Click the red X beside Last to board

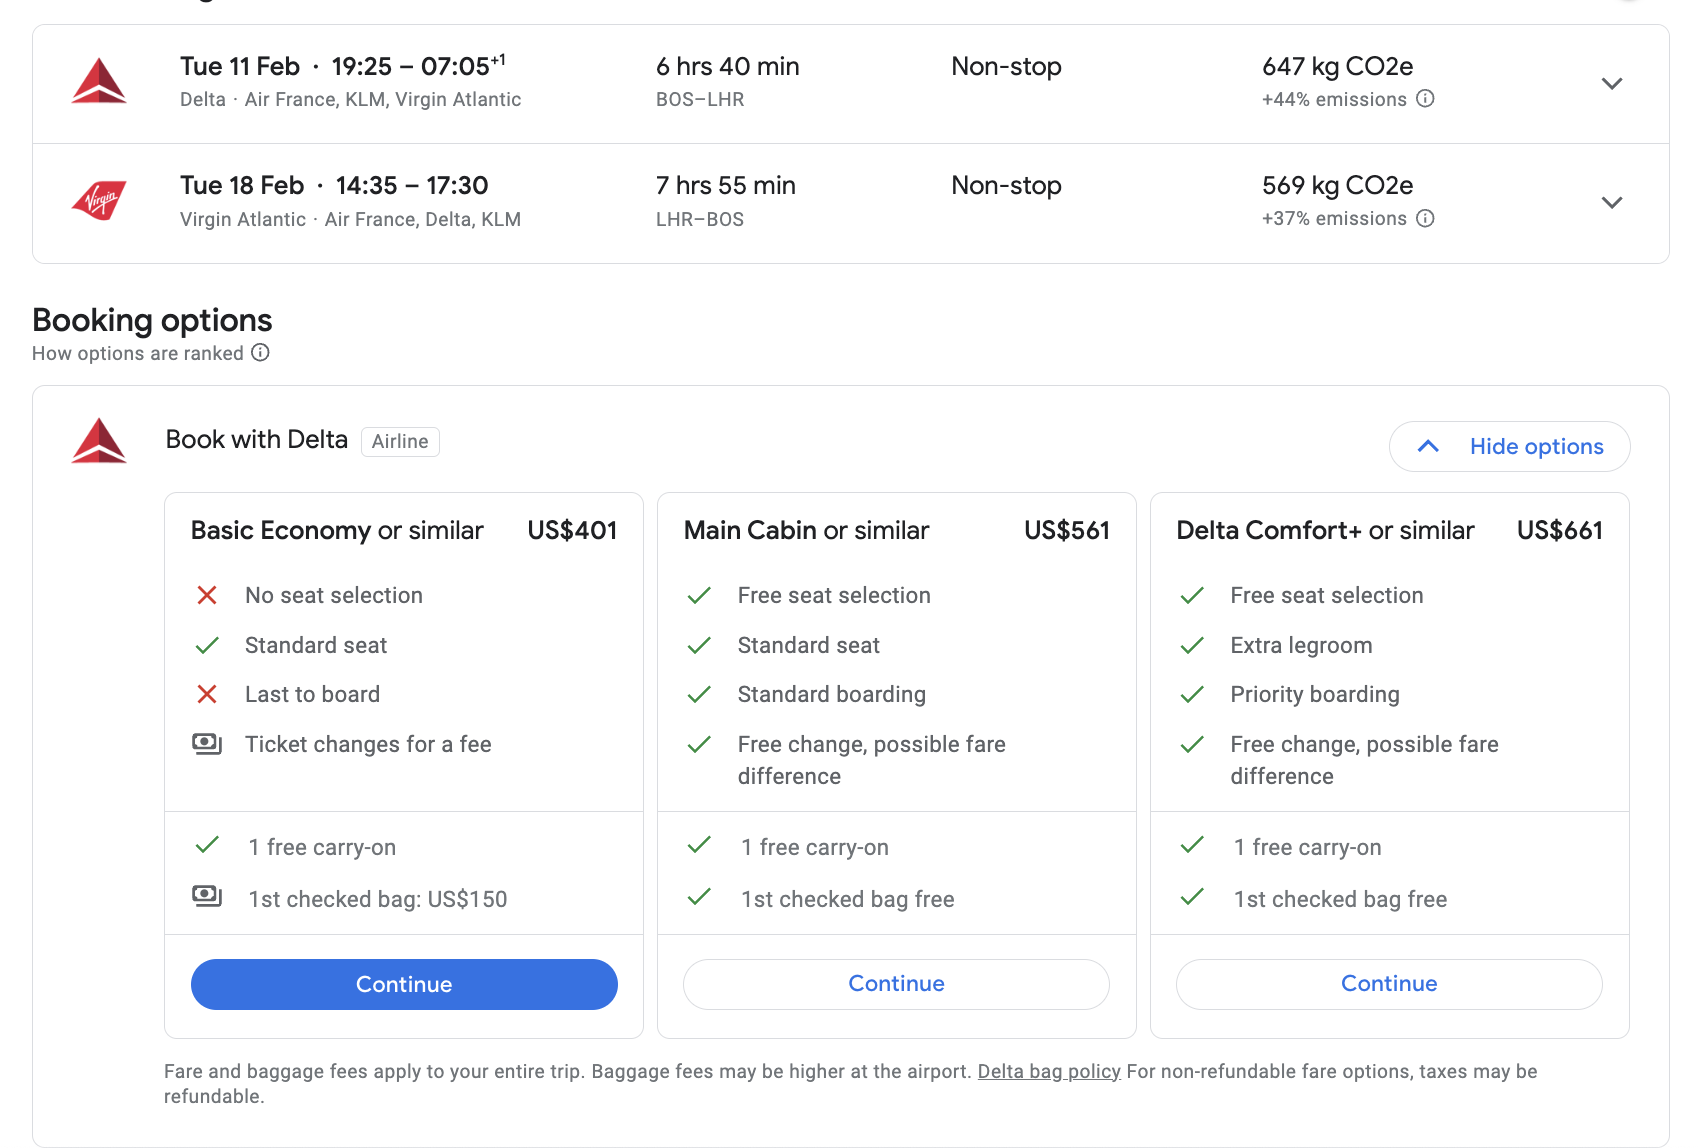tap(207, 694)
